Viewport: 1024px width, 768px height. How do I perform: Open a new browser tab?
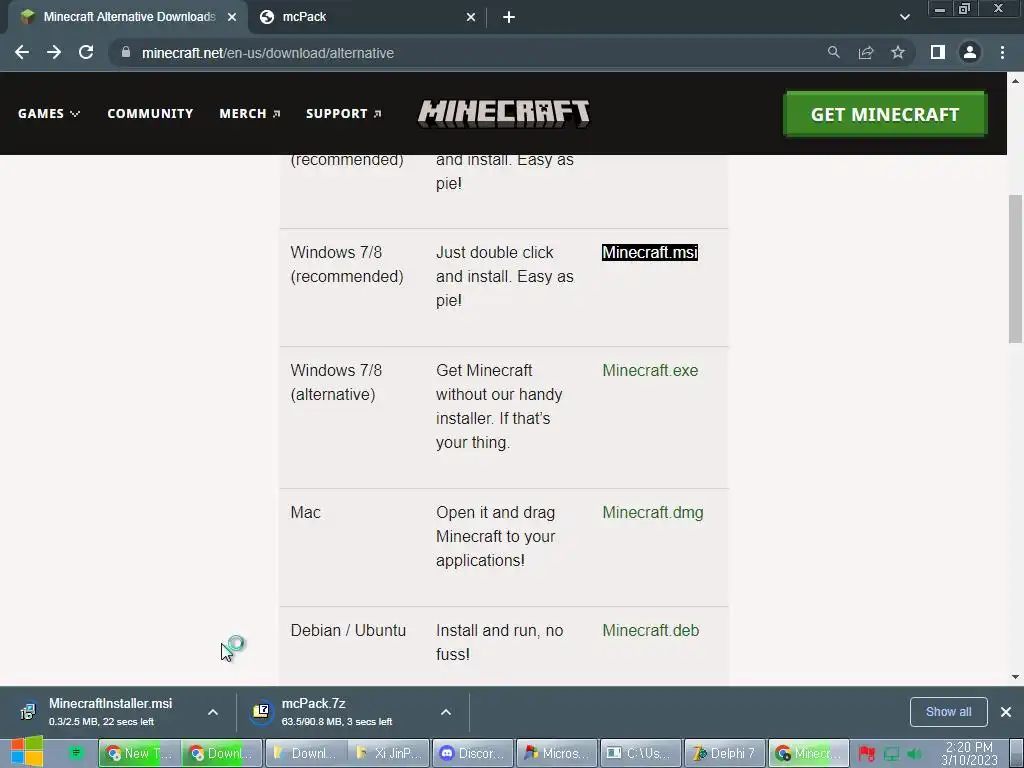point(509,17)
